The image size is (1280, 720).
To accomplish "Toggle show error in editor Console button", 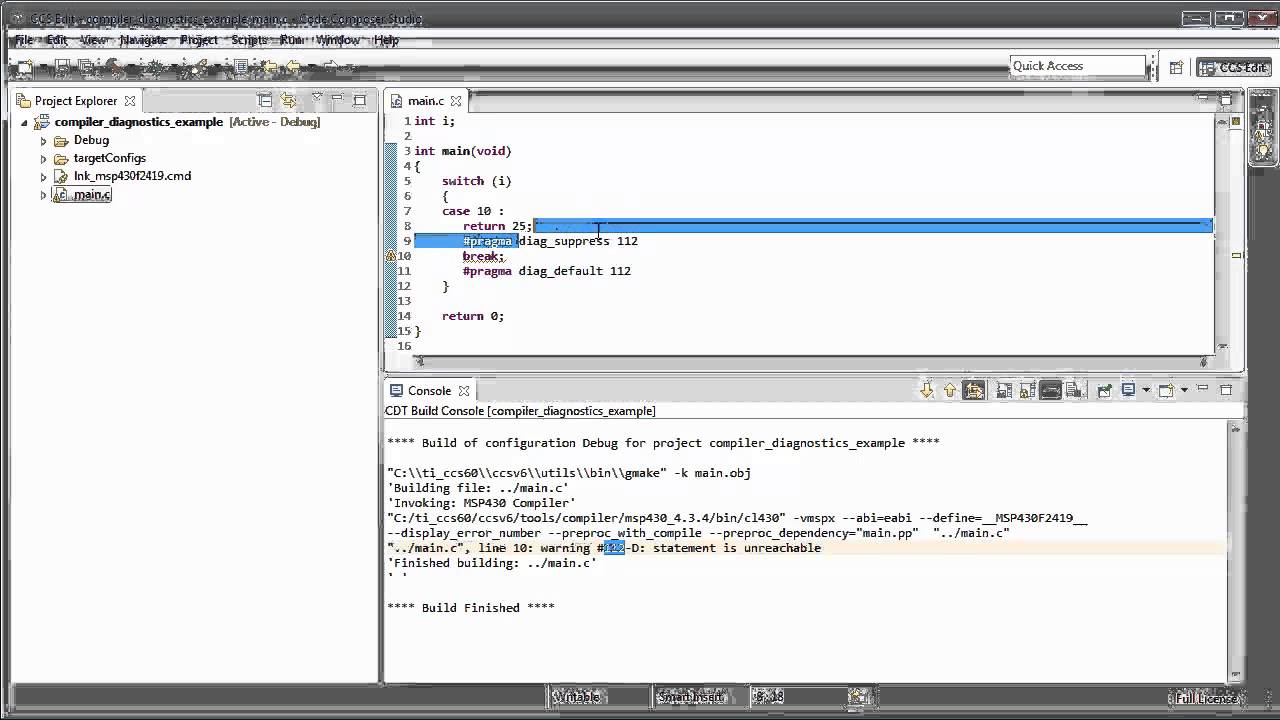I will 973,391.
